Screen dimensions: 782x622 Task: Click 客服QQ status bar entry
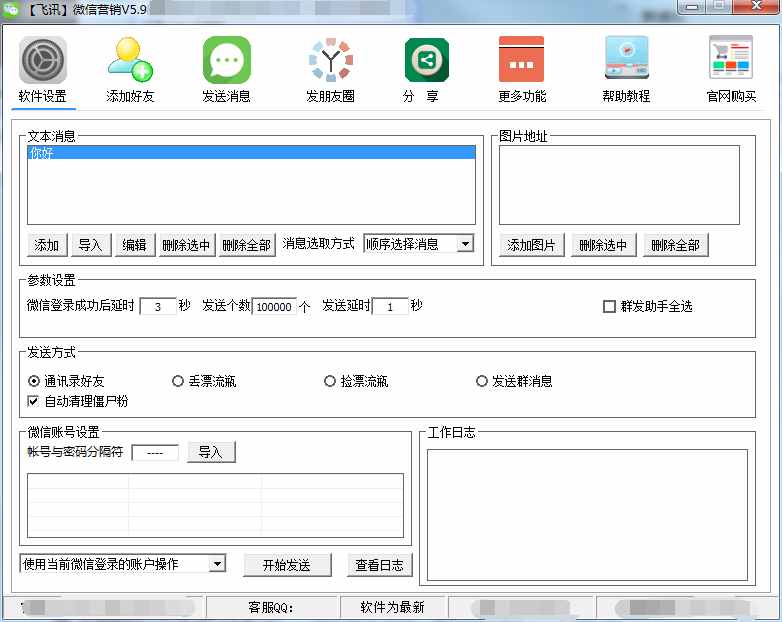tap(272, 607)
